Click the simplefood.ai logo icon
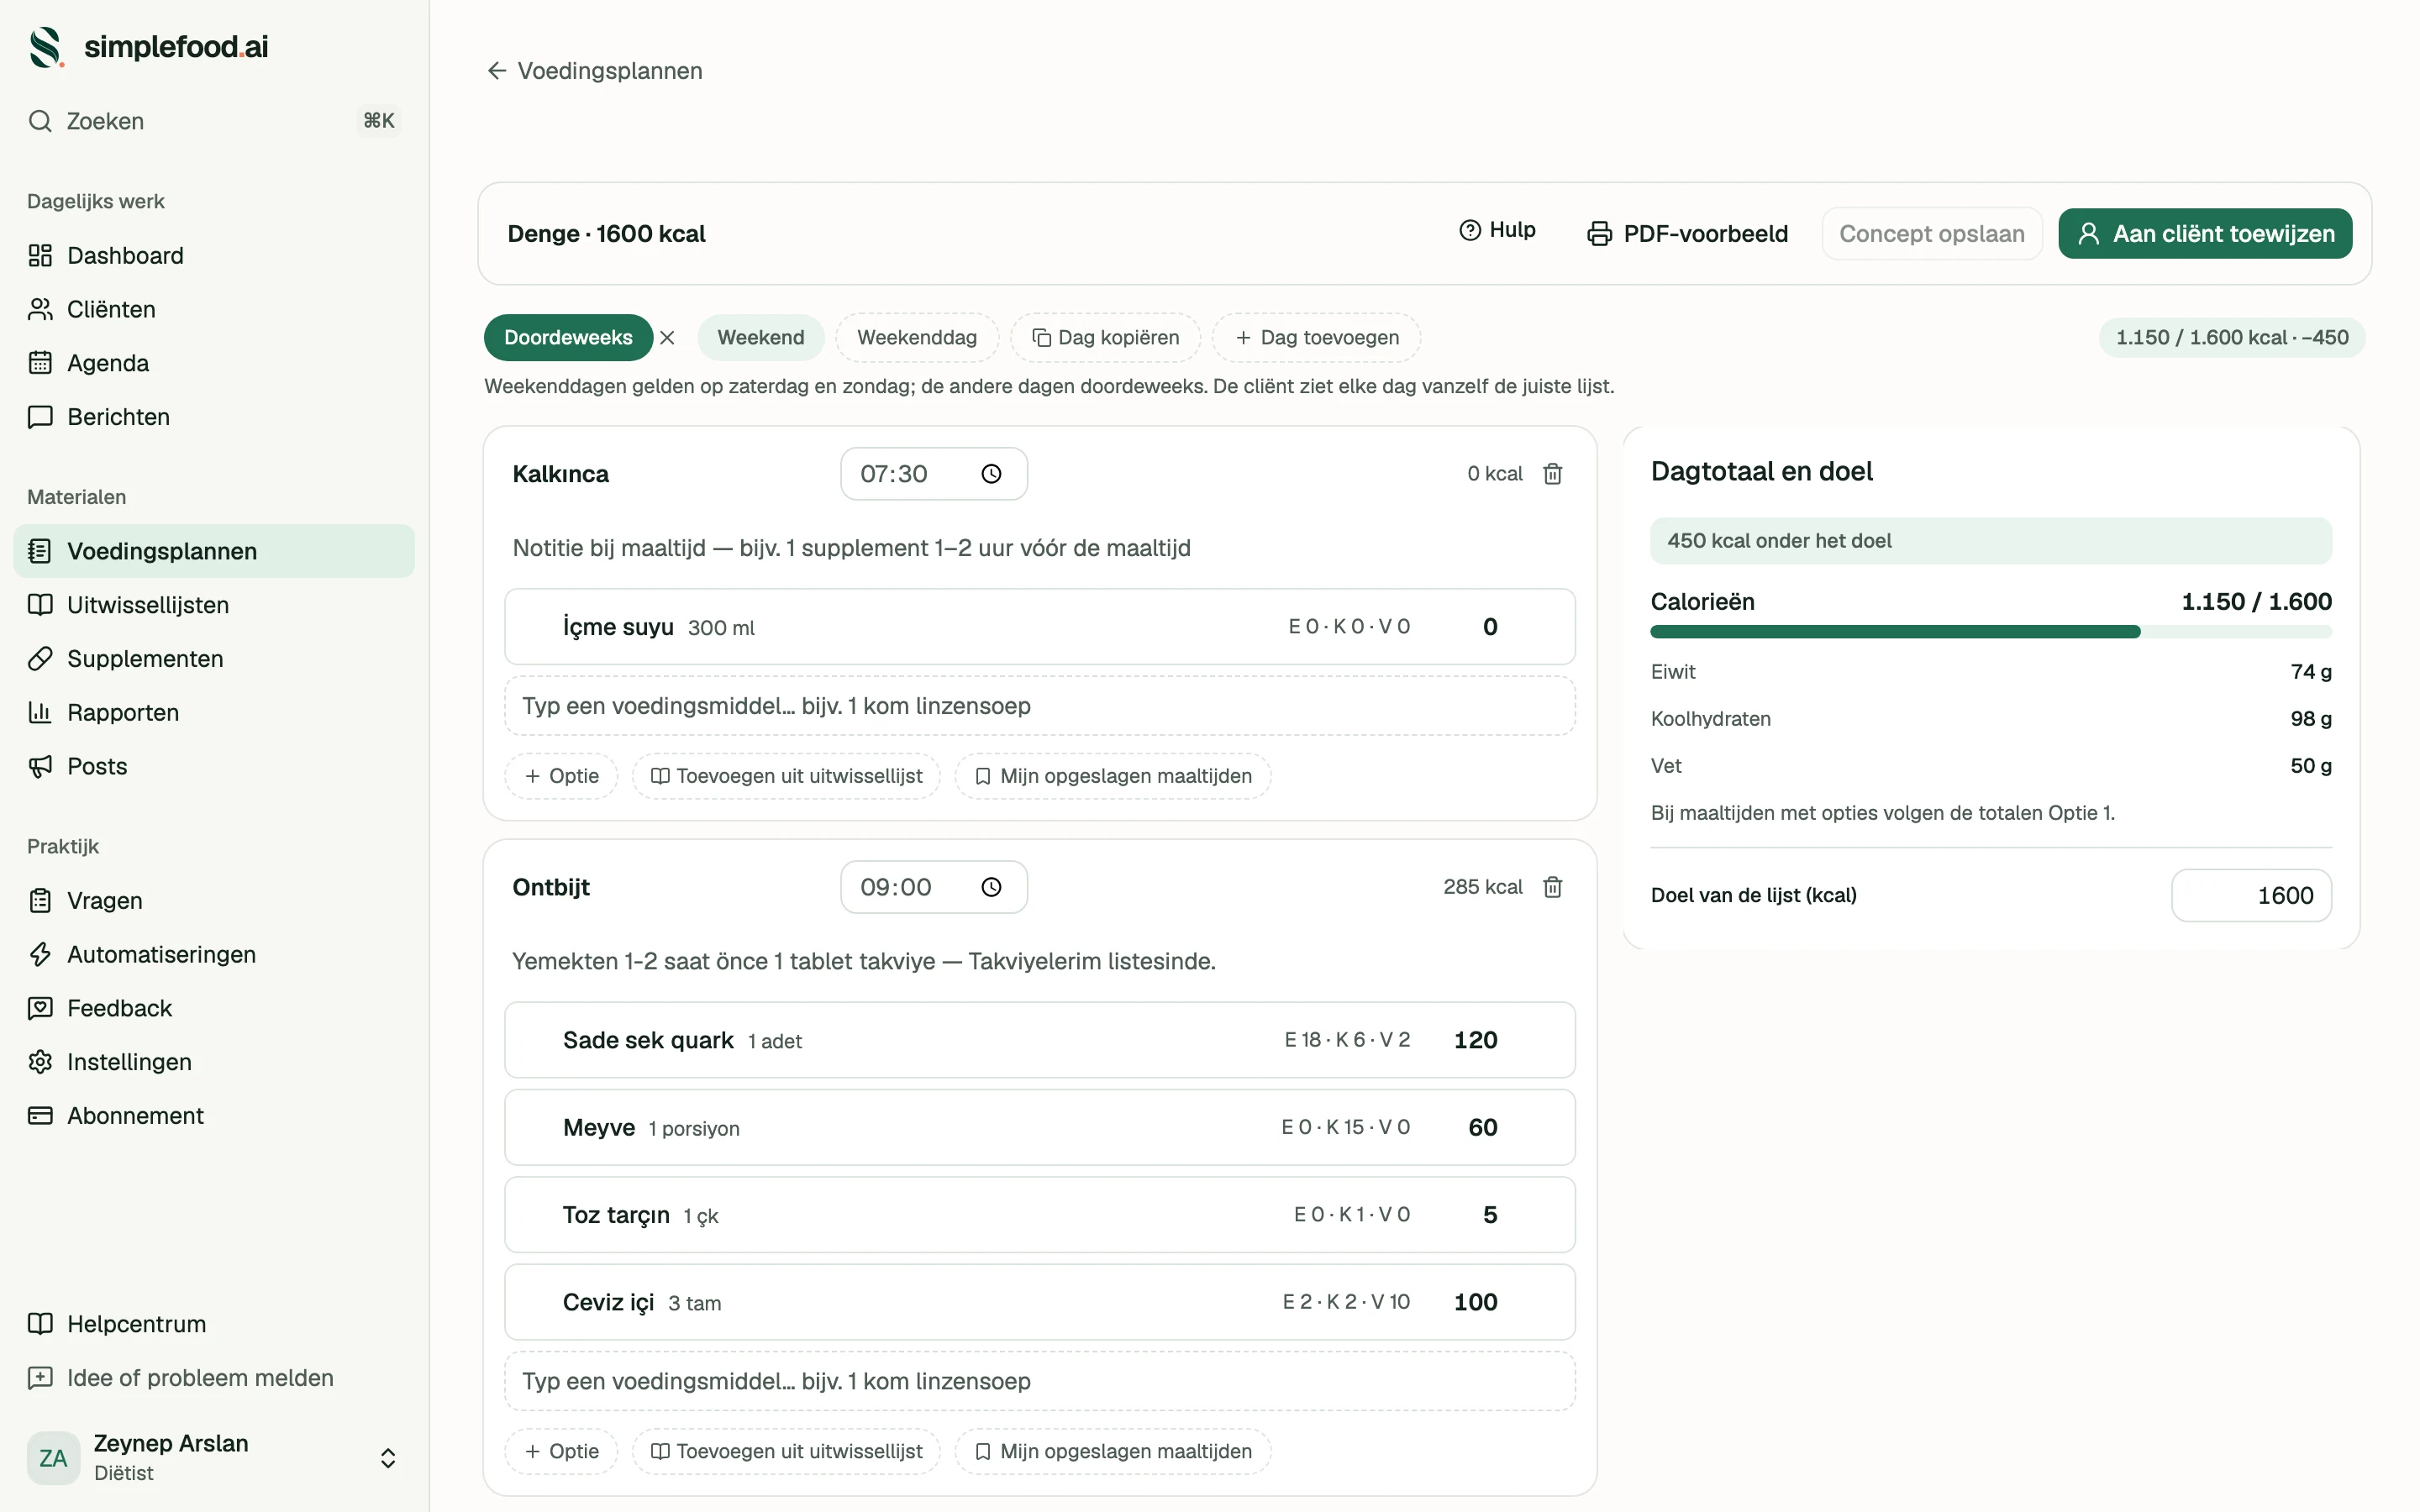Image resolution: width=2420 pixels, height=1512 pixels. (x=46, y=47)
